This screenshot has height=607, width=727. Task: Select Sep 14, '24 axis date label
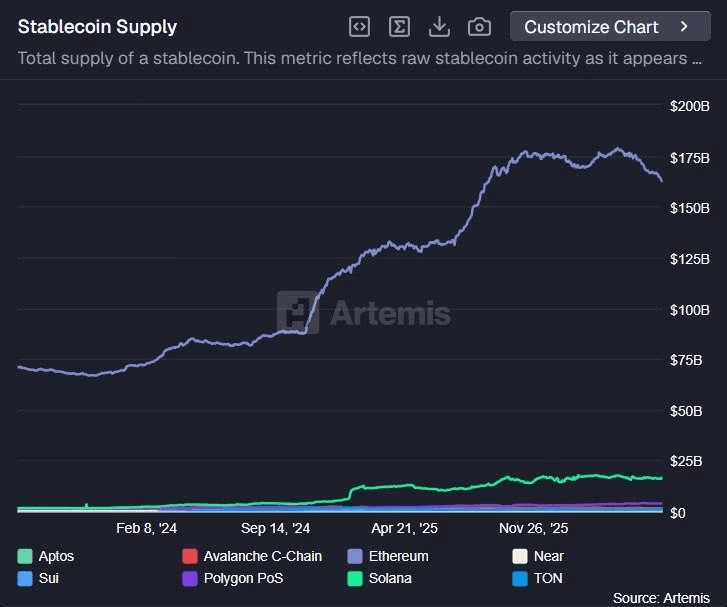pos(275,528)
